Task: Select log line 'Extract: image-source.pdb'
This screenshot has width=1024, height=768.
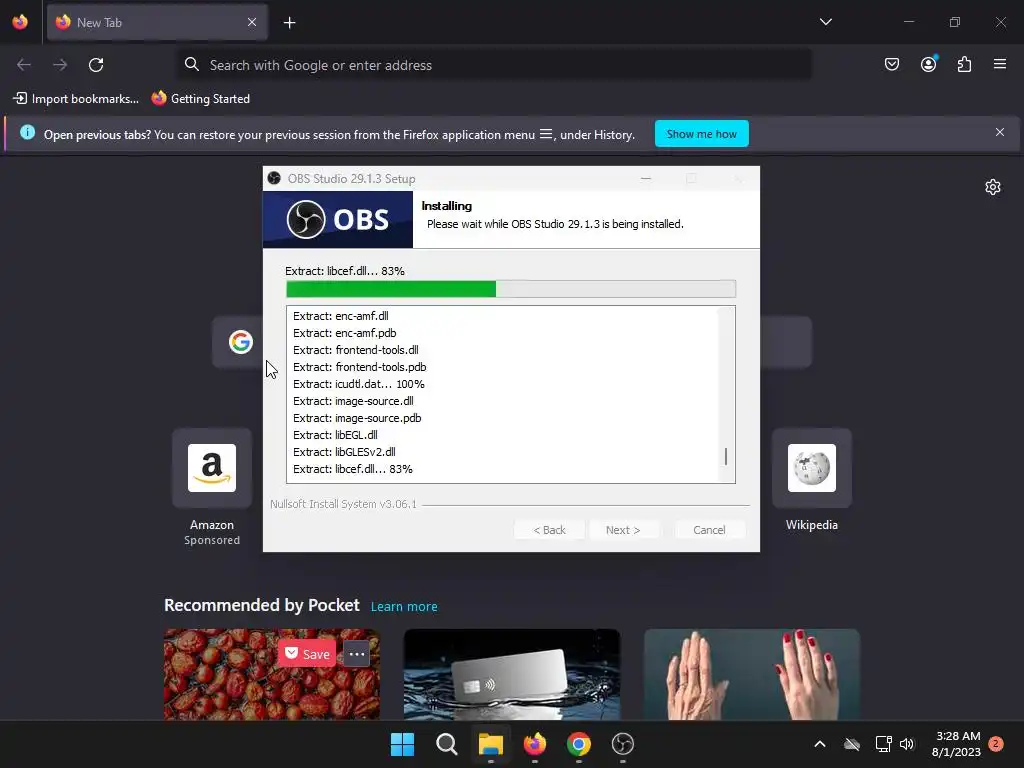Action: click(x=357, y=418)
